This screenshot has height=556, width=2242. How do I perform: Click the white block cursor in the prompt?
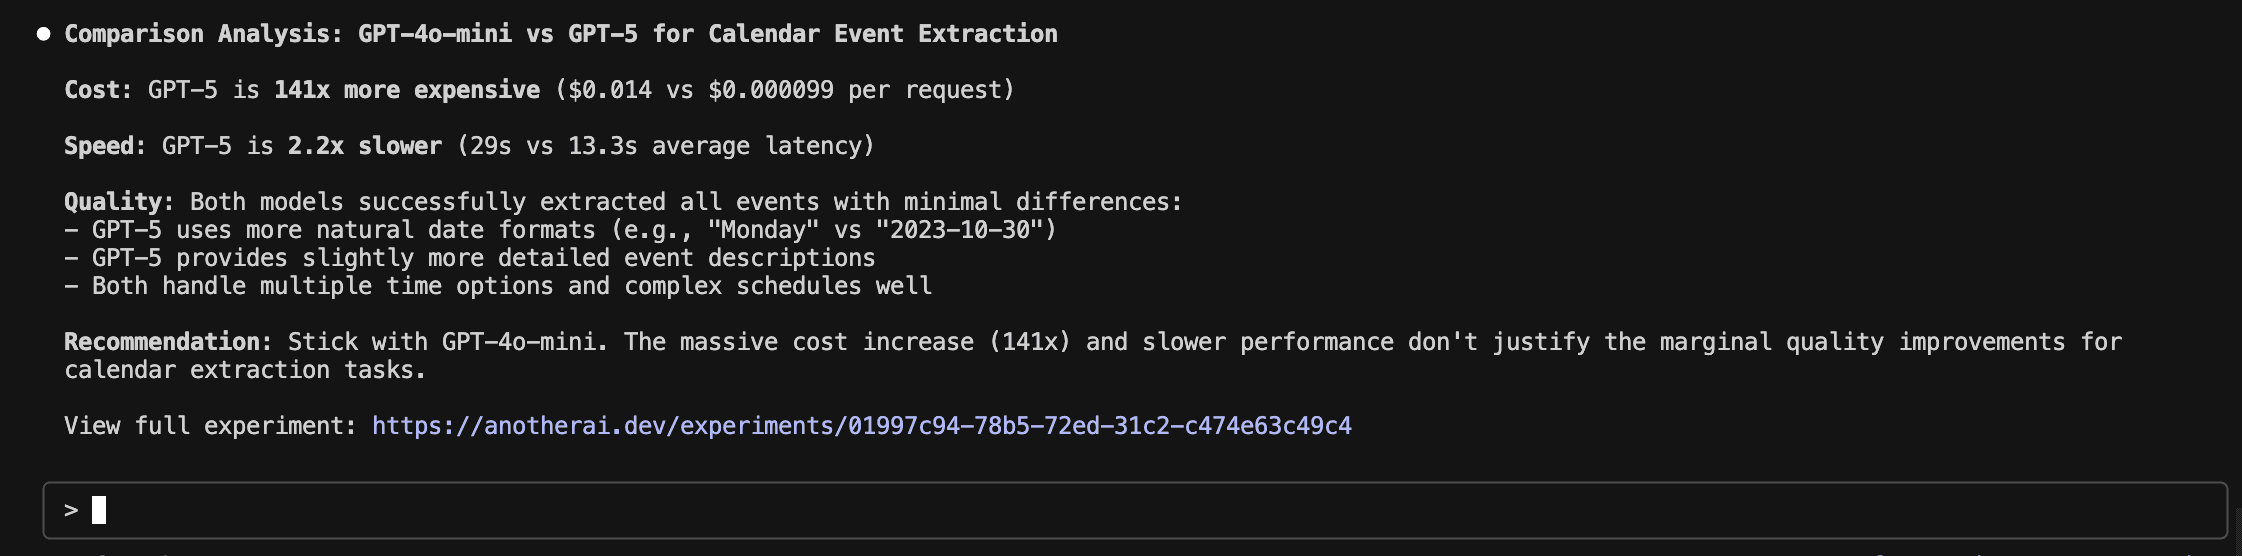tap(99, 510)
